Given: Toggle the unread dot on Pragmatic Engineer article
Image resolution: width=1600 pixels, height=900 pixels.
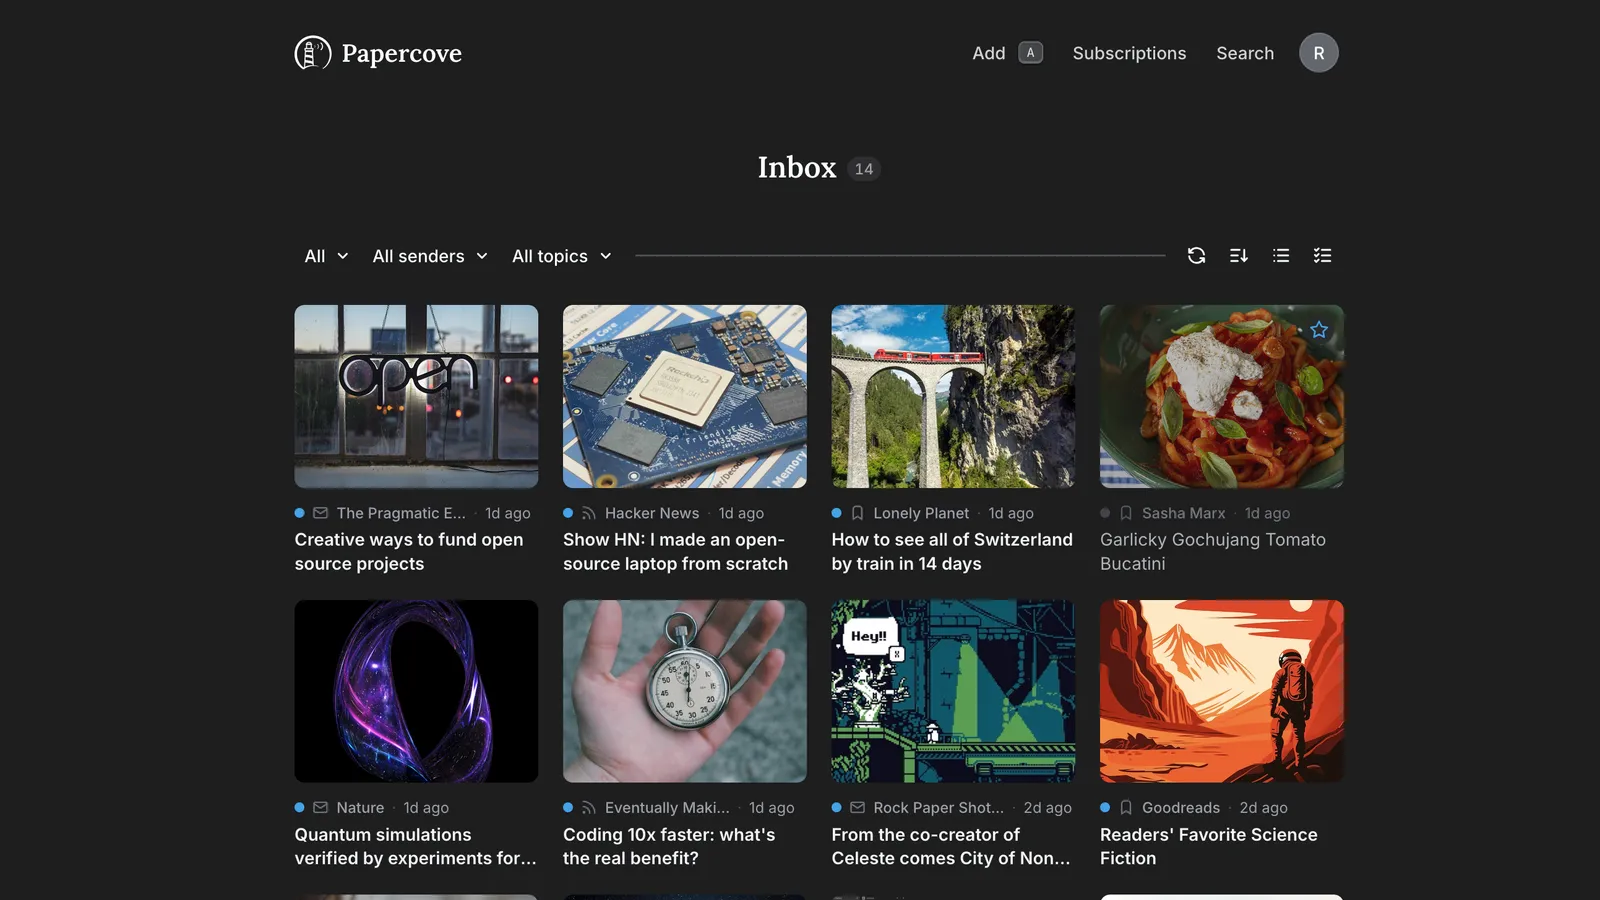Looking at the screenshot, I should [x=299, y=513].
